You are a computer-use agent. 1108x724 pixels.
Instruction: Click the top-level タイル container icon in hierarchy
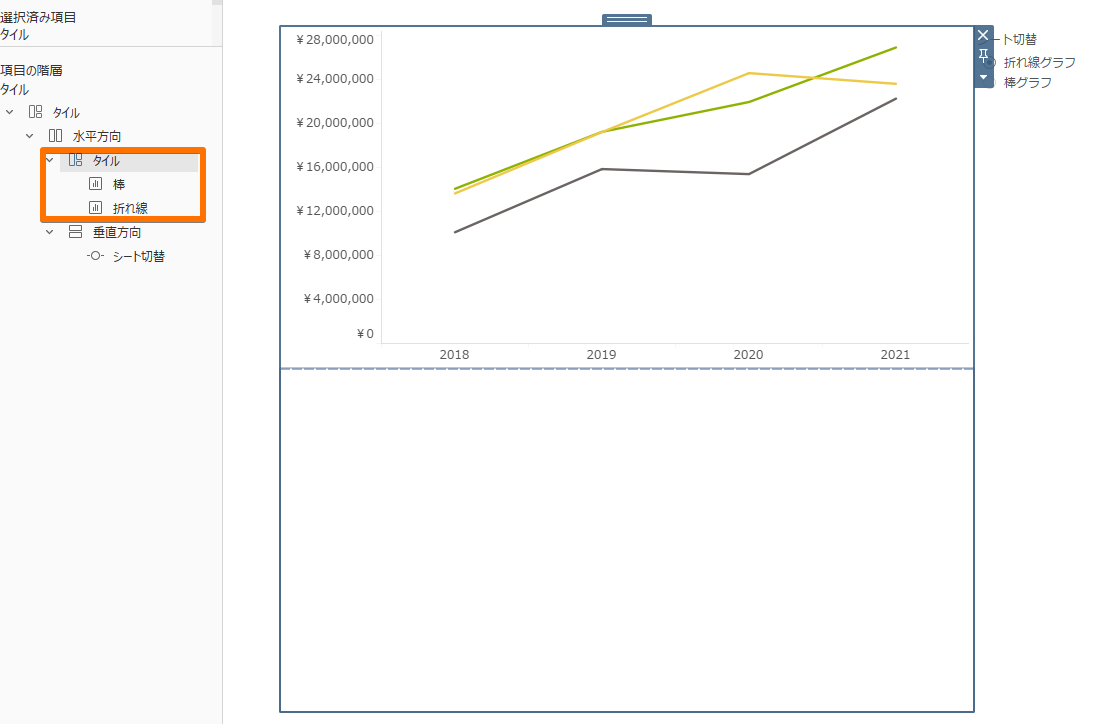[35, 112]
